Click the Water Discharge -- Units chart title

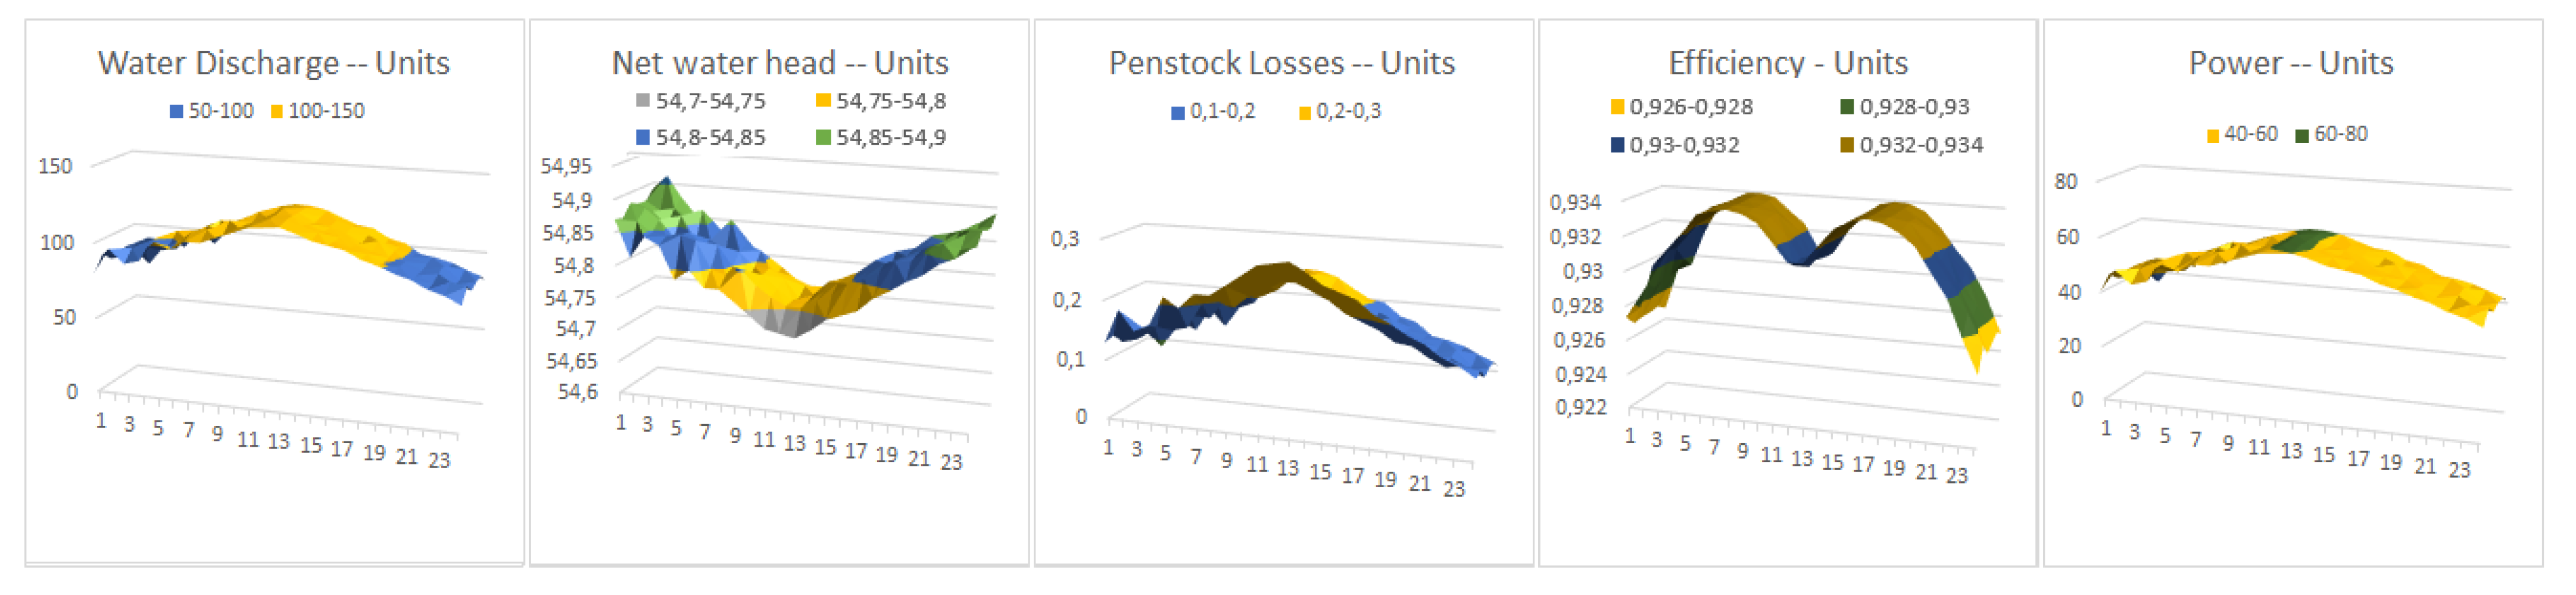tap(273, 63)
